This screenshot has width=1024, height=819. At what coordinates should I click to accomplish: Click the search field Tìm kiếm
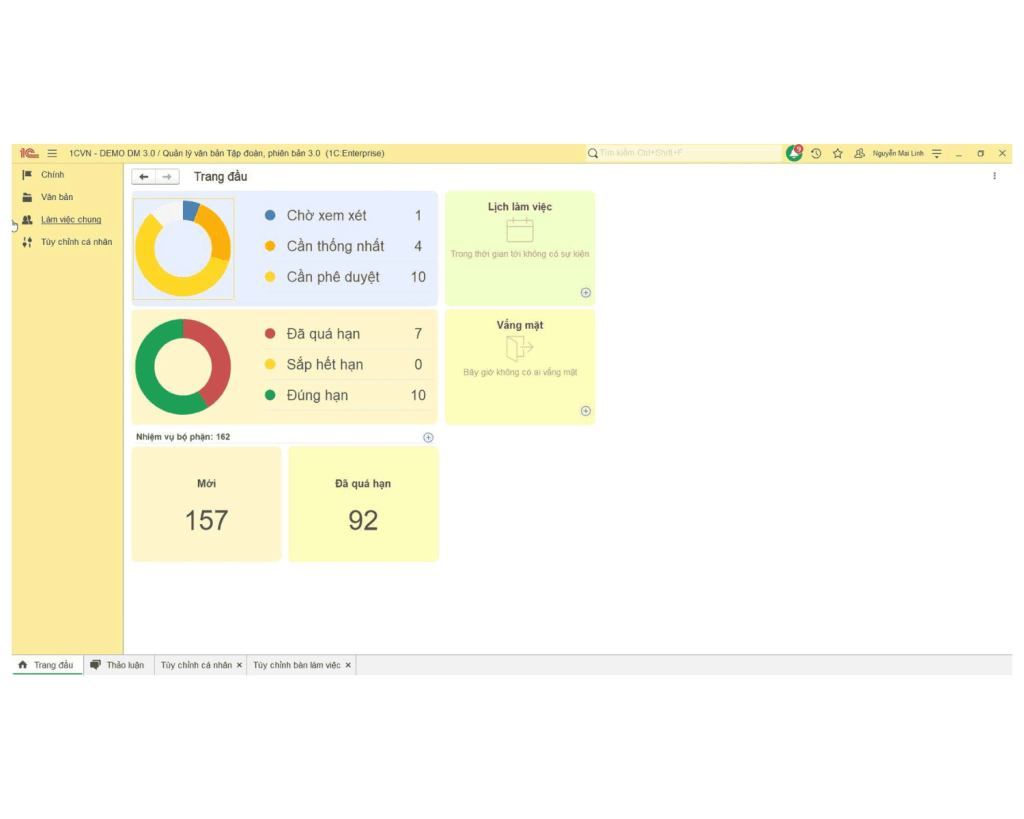[x=688, y=153]
